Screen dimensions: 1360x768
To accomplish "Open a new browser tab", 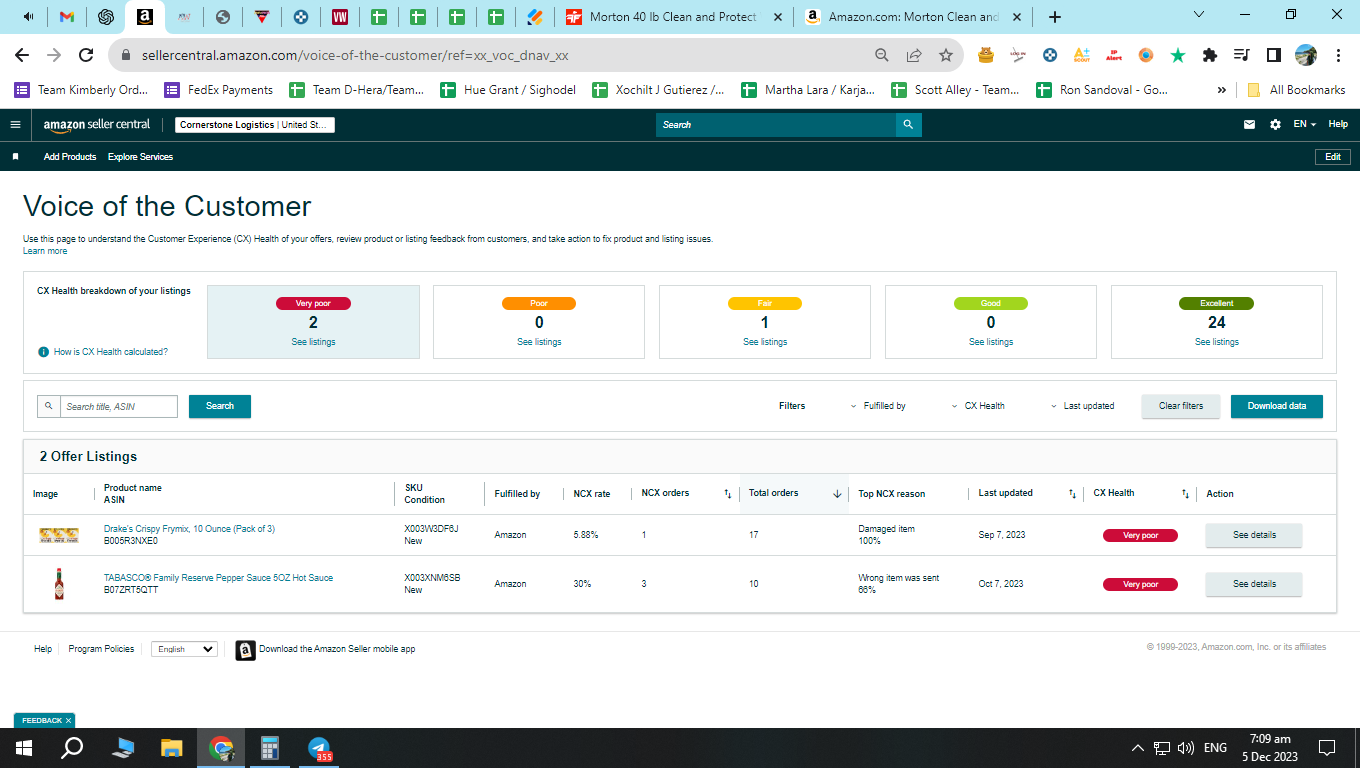I will [x=1055, y=17].
